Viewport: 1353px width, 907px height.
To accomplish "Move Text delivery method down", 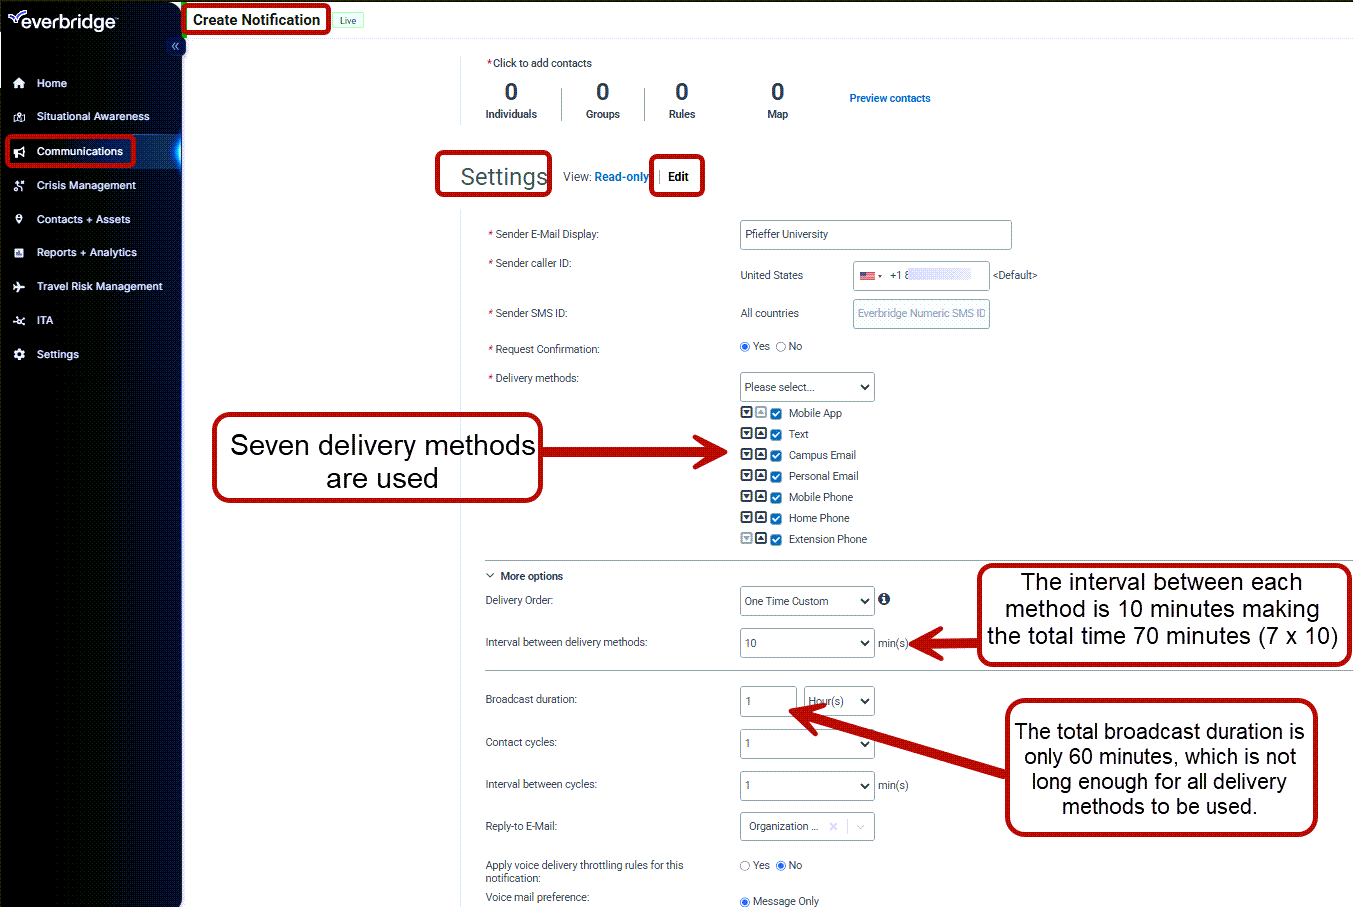I will click(746, 433).
